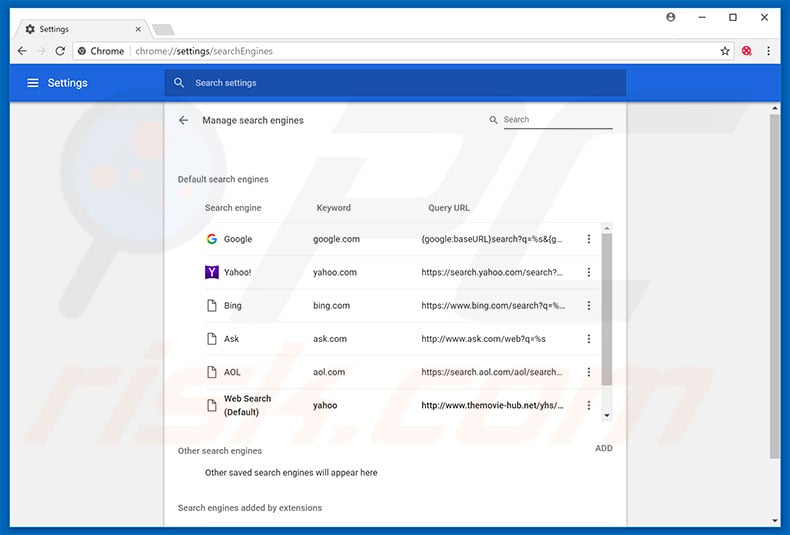Click the address bar URL
Screen dimensions: 790x535
click(204, 51)
